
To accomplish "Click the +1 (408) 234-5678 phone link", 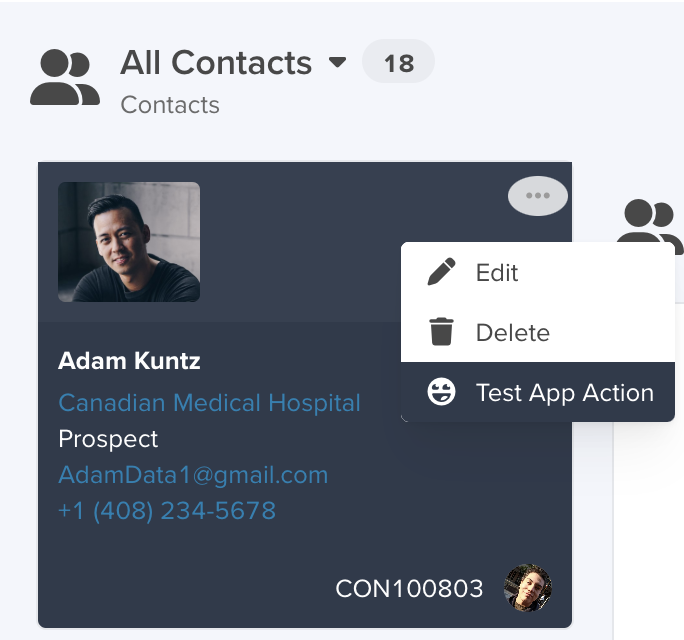I will (167, 510).
